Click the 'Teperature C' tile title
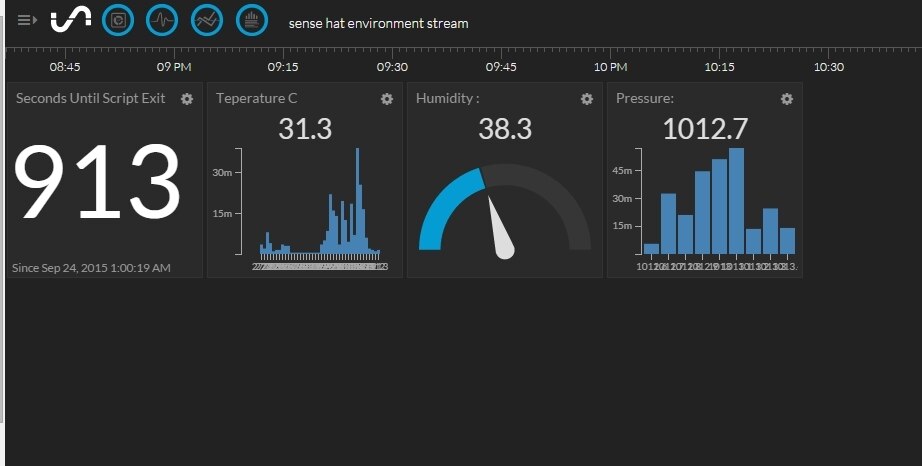 coord(256,98)
